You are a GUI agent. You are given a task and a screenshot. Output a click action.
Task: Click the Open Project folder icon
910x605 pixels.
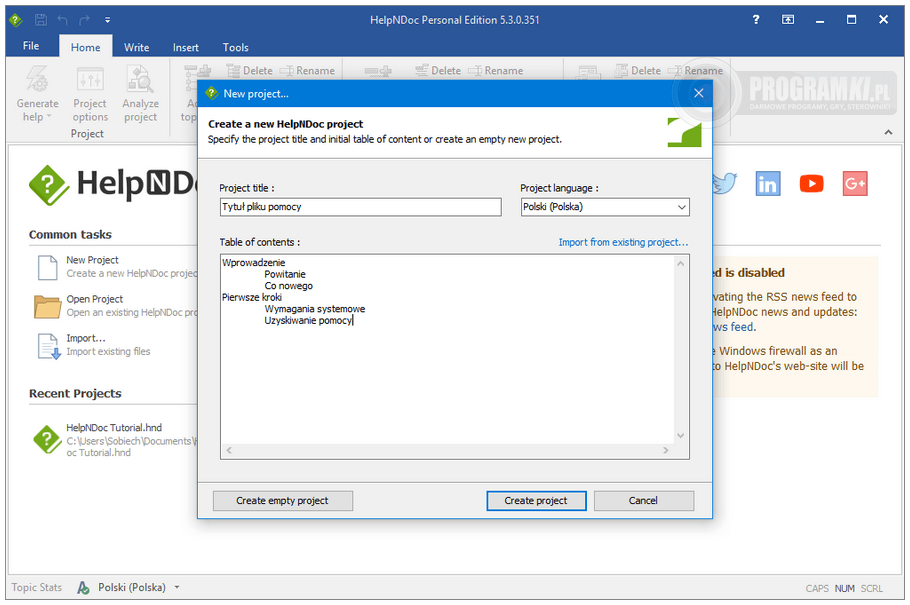pos(48,306)
